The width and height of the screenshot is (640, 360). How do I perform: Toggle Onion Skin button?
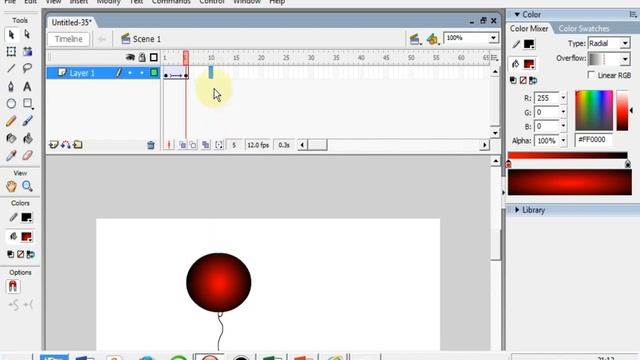click(x=182, y=145)
